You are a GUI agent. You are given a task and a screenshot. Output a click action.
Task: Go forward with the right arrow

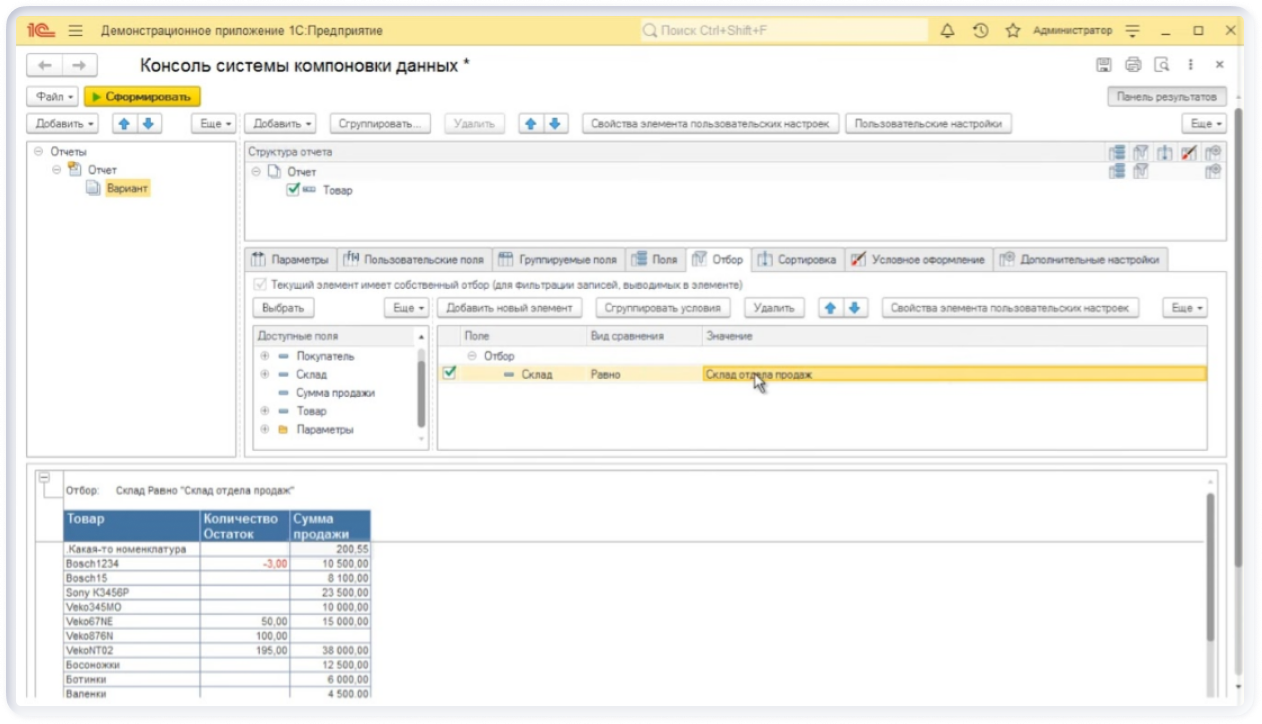[79, 65]
